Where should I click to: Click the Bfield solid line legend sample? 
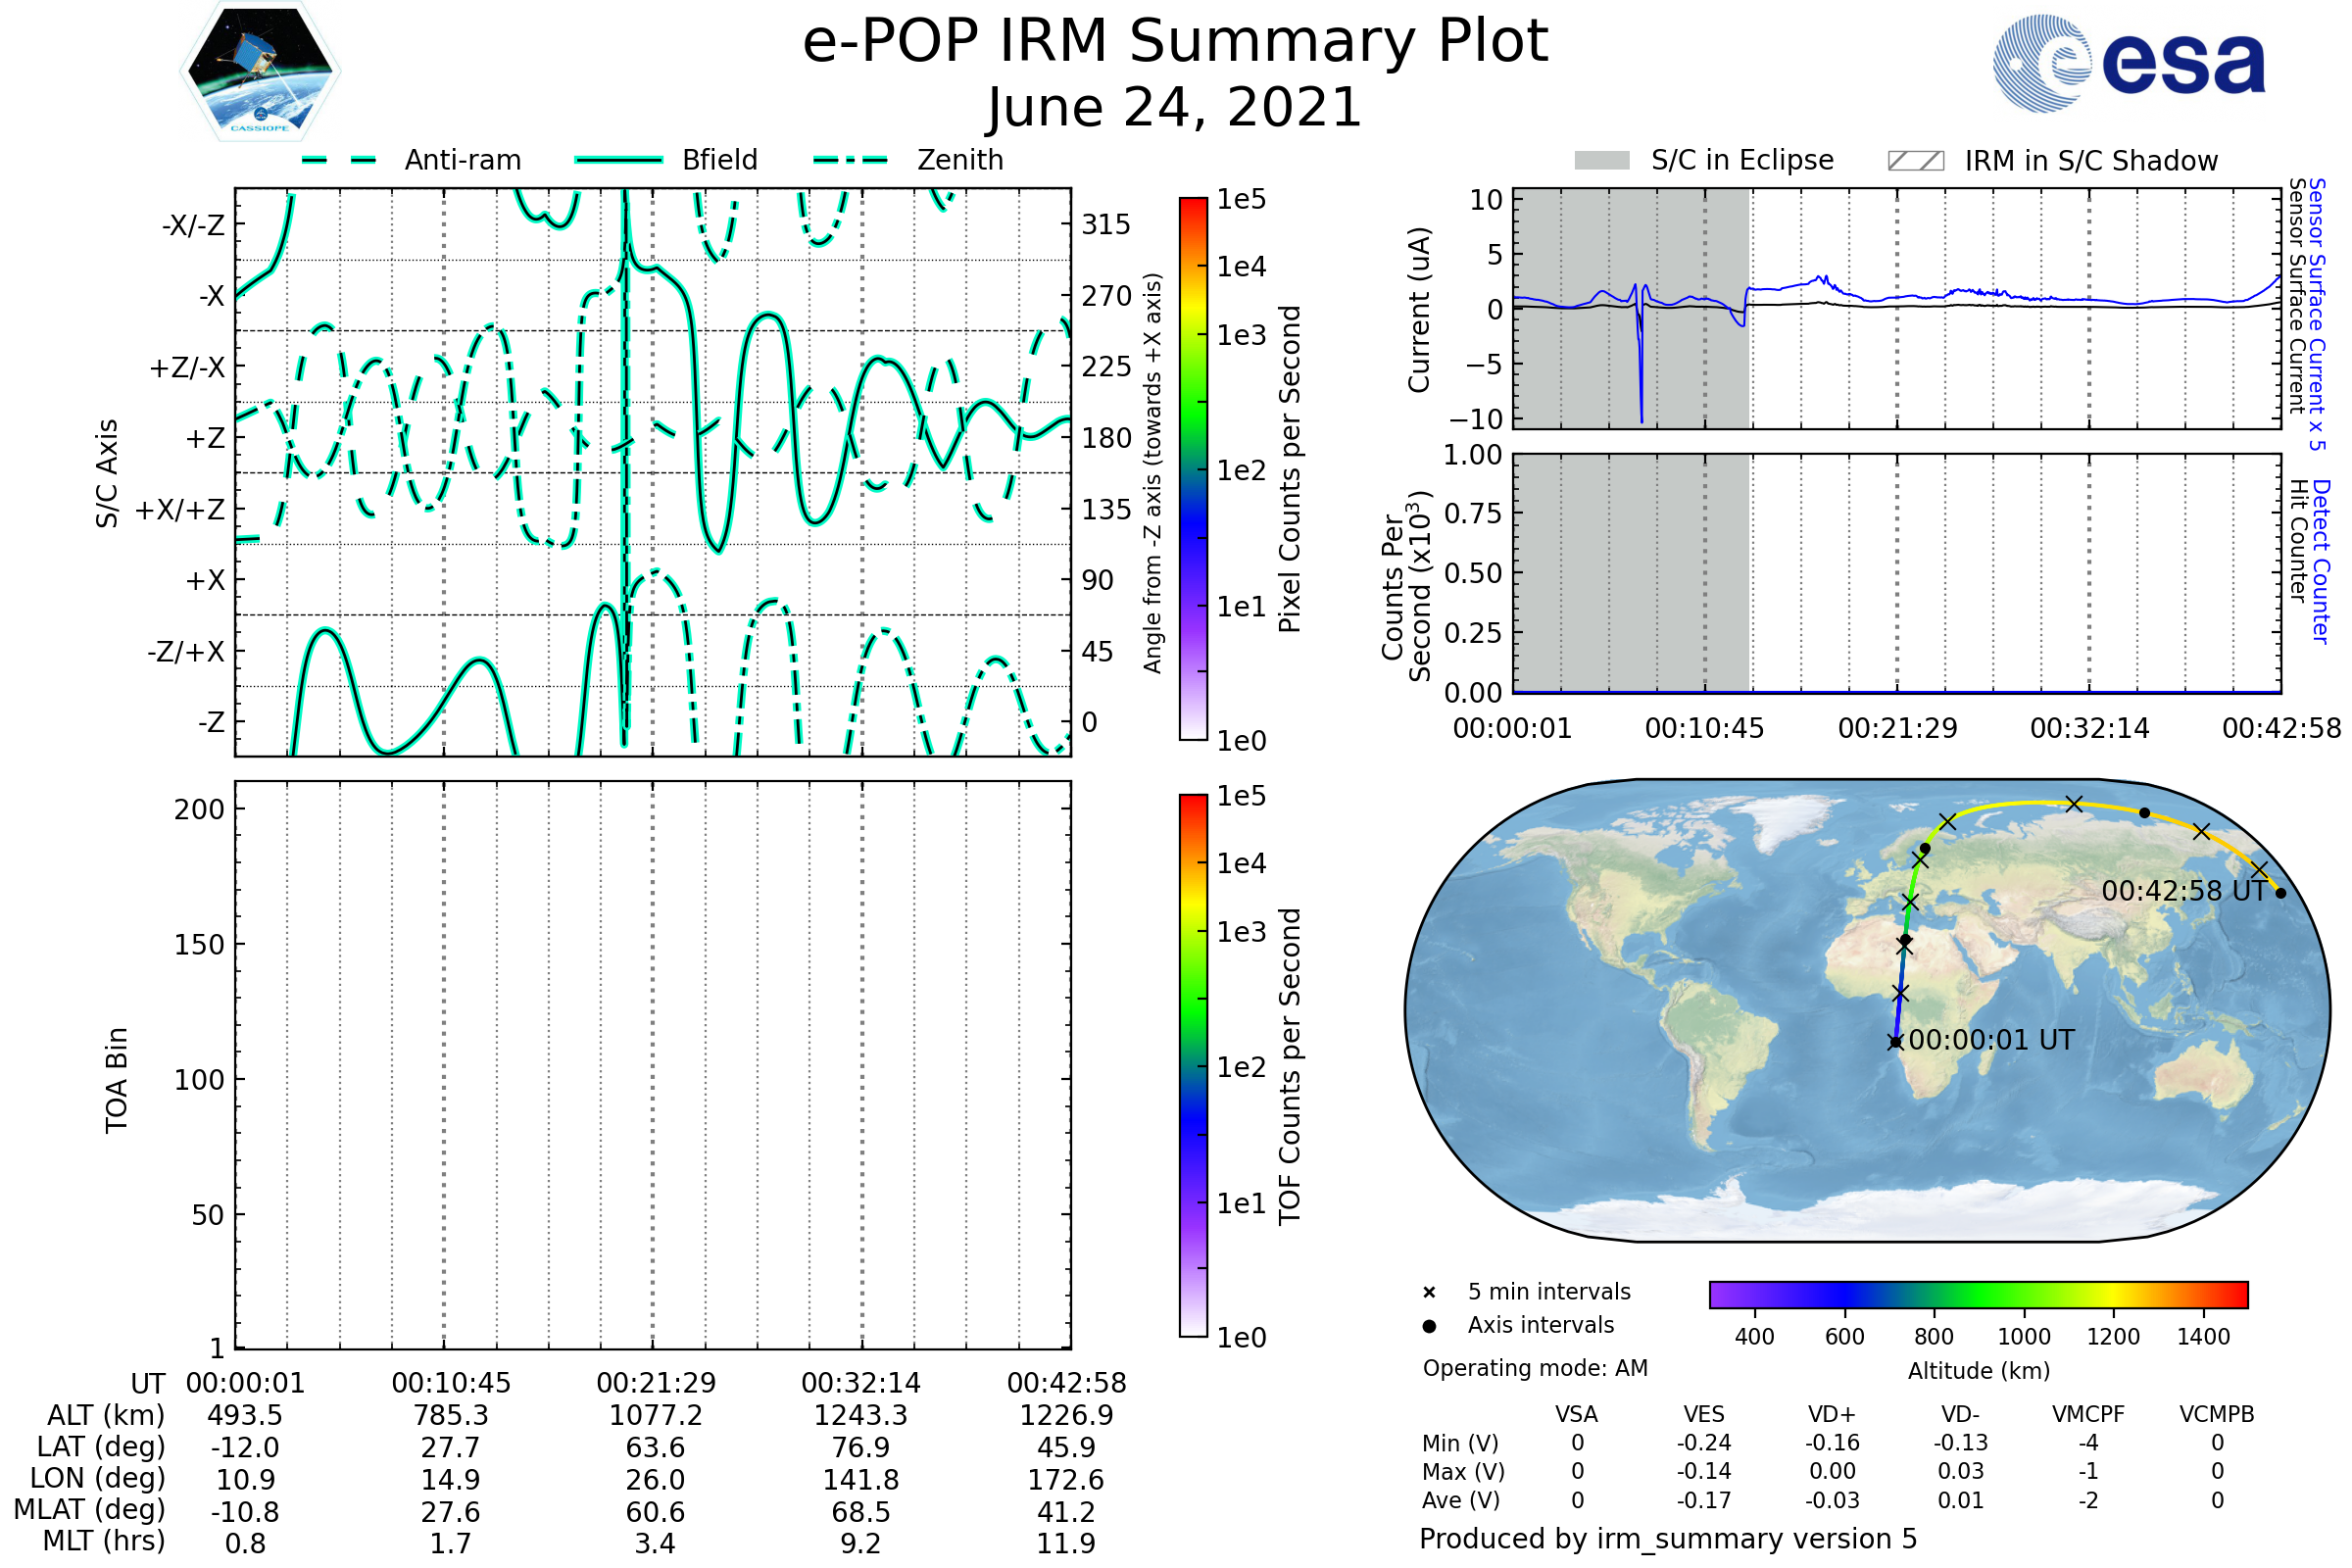[618, 160]
